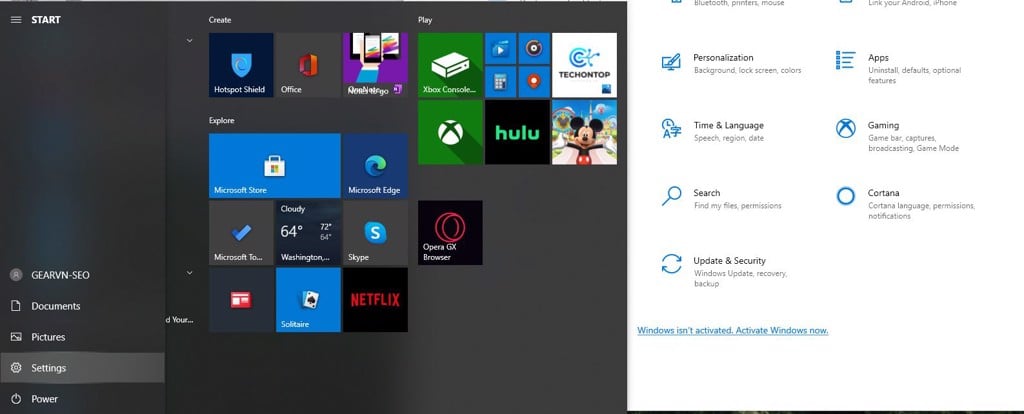Start the Solitaire tile
Image resolution: width=1024 pixels, height=414 pixels.
click(308, 300)
